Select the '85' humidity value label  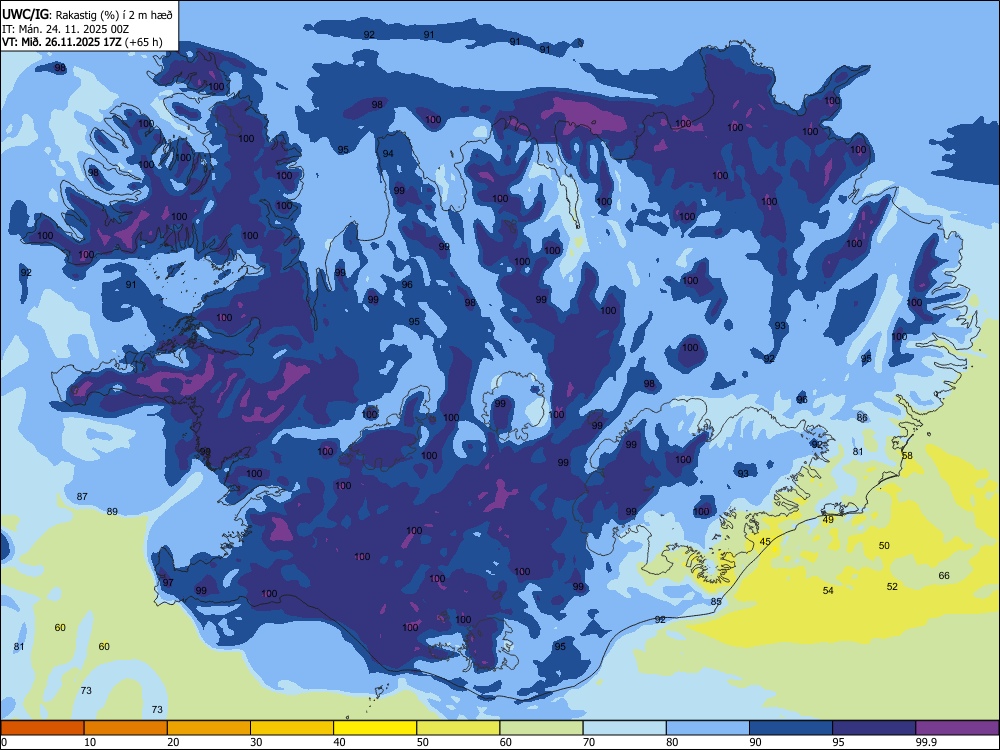coord(716,601)
